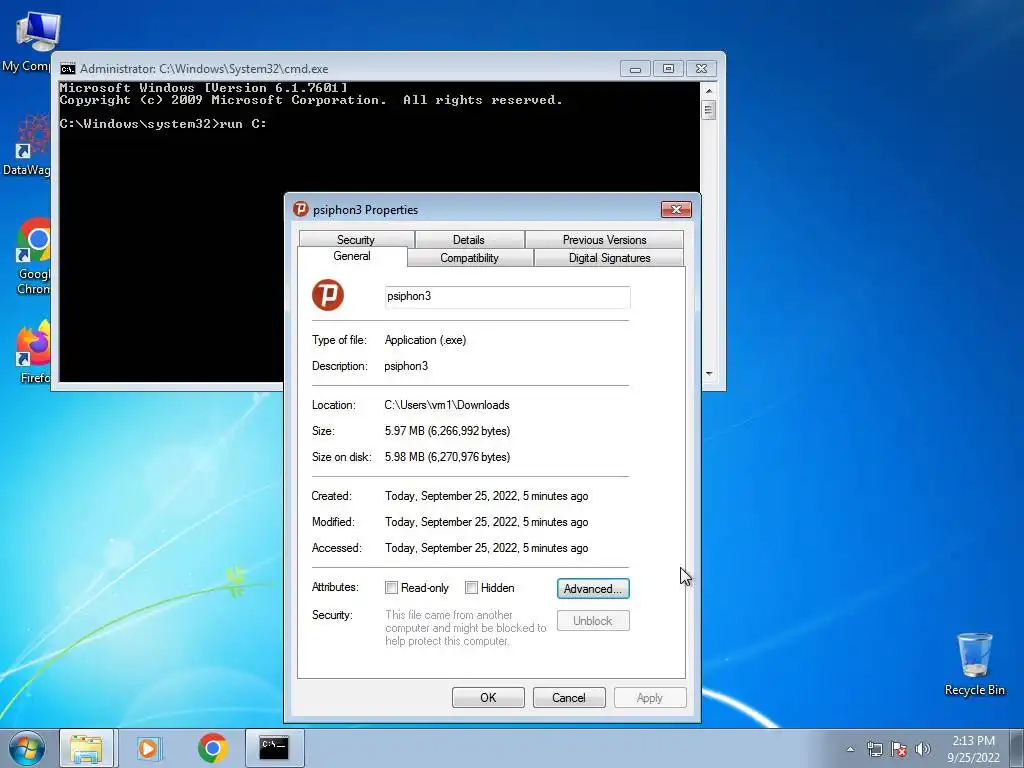This screenshot has width=1024, height=768.
Task: Click the network tray icon
Action: point(874,749)
